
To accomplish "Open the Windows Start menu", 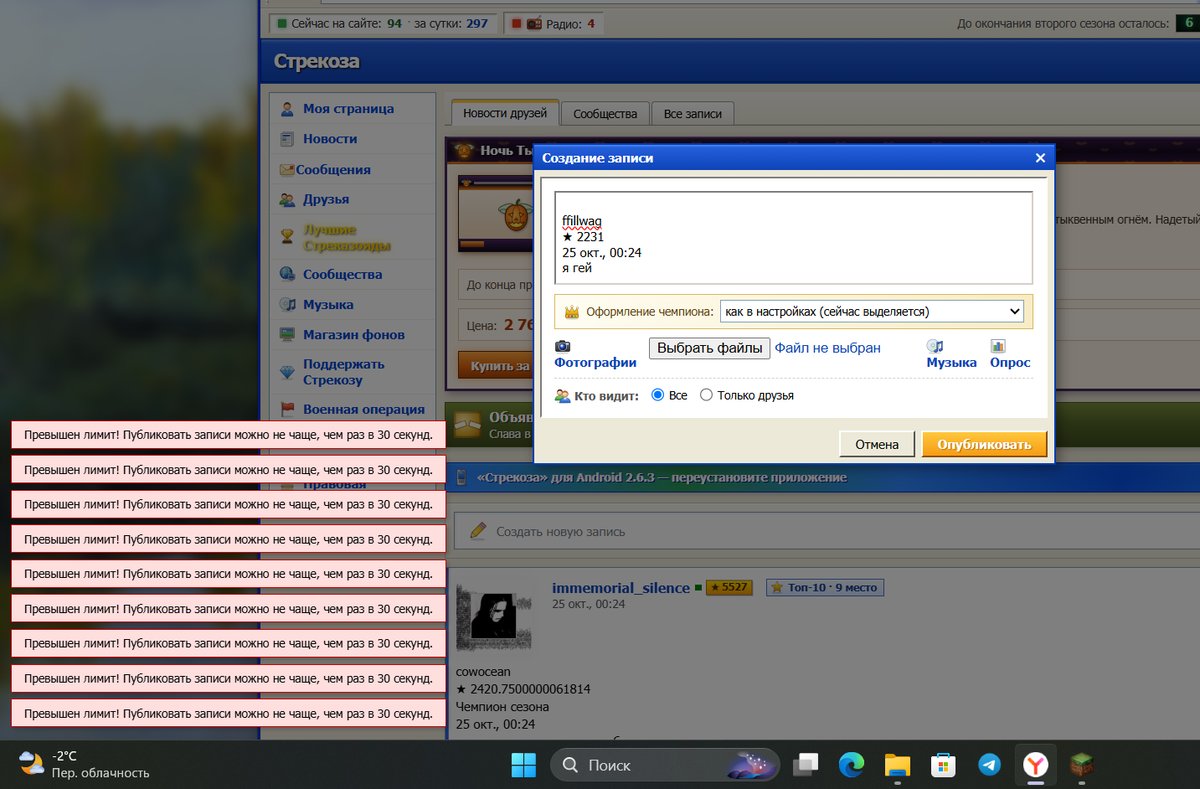I will [523, 766].
